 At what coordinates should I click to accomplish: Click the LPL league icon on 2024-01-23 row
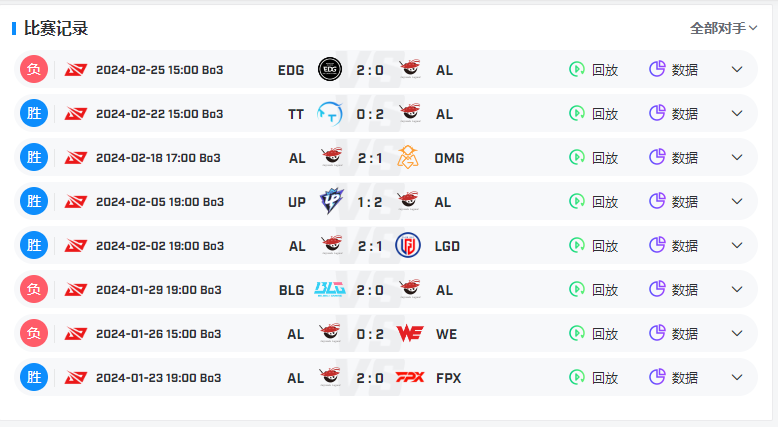coord(76,378)
